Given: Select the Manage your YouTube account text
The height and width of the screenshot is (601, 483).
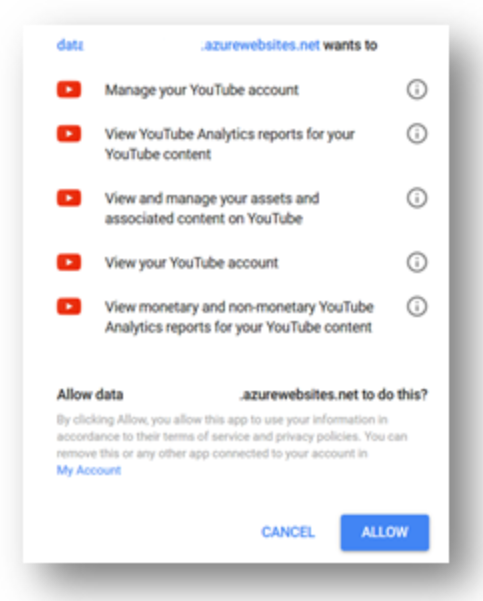Looking at the screenshot, I should (x=202, y=90).
